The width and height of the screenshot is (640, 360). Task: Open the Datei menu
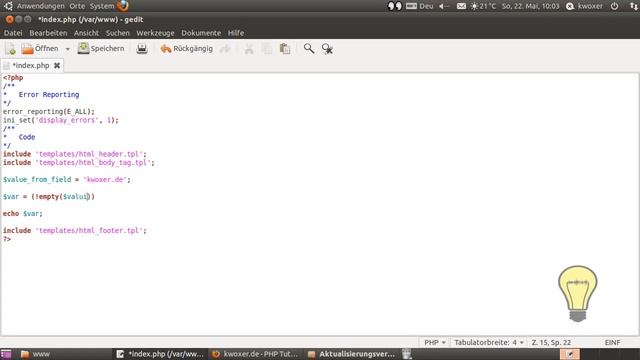coord(13,33)
